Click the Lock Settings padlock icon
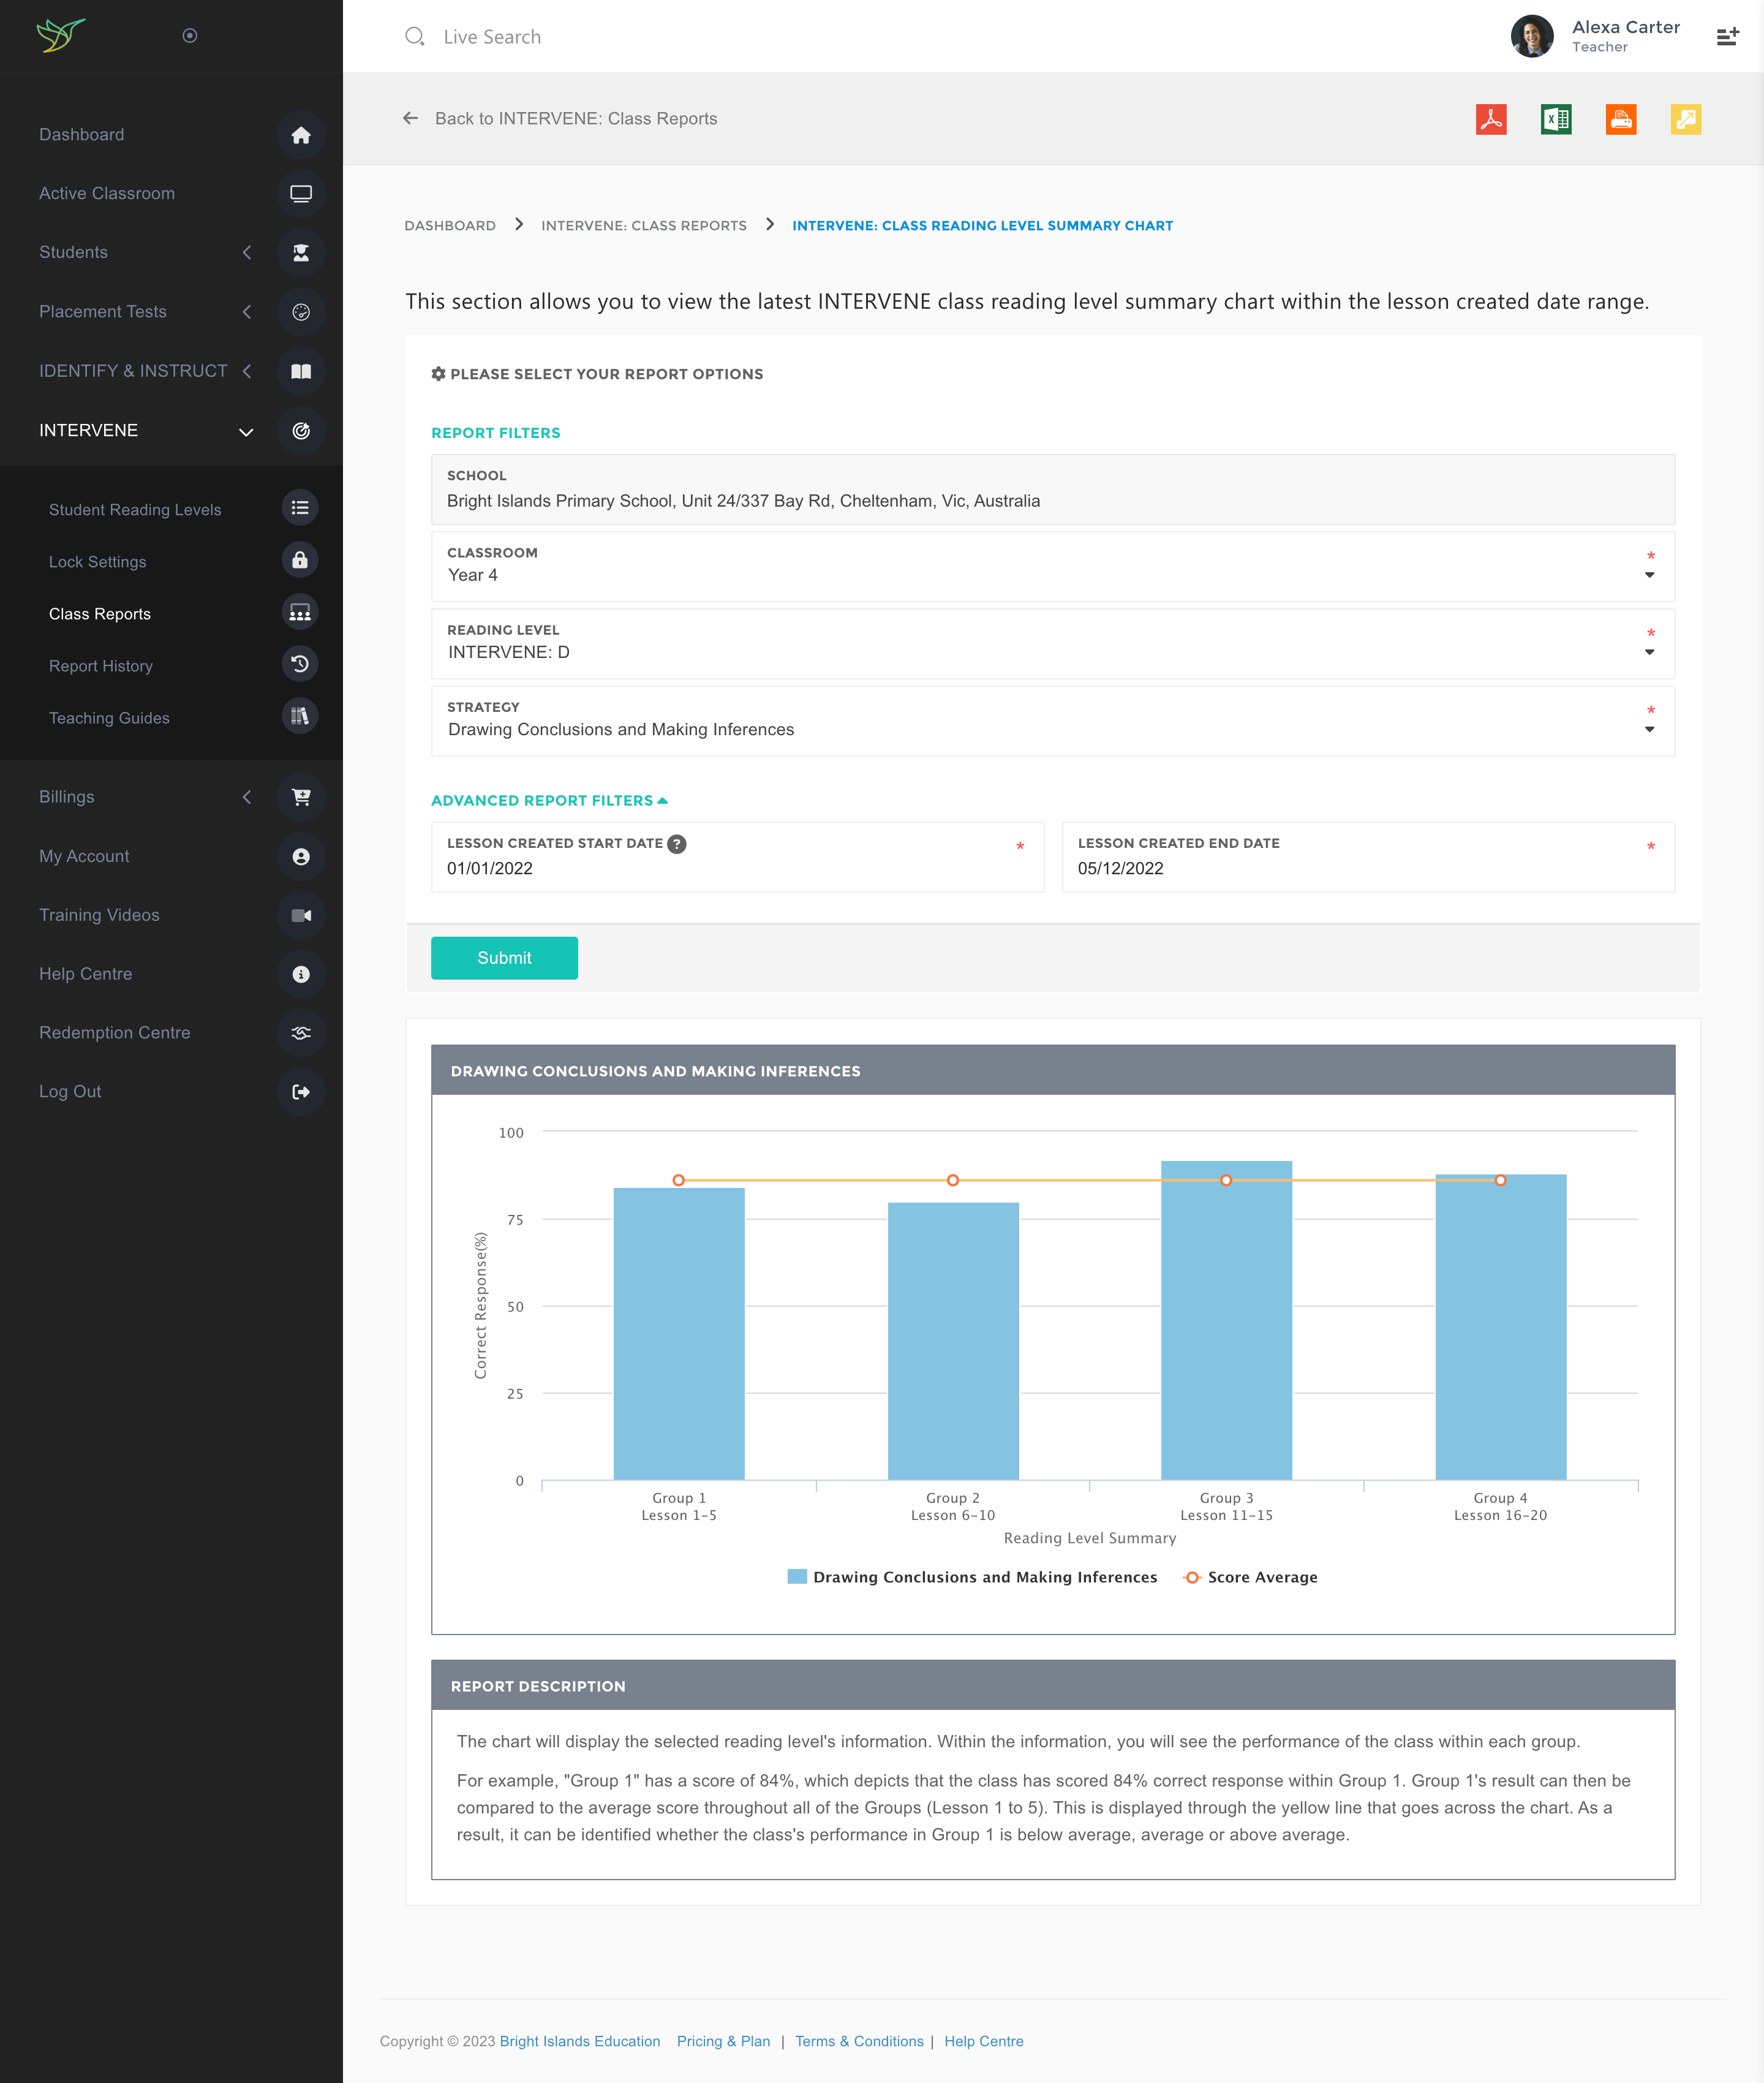 (299, 560)
